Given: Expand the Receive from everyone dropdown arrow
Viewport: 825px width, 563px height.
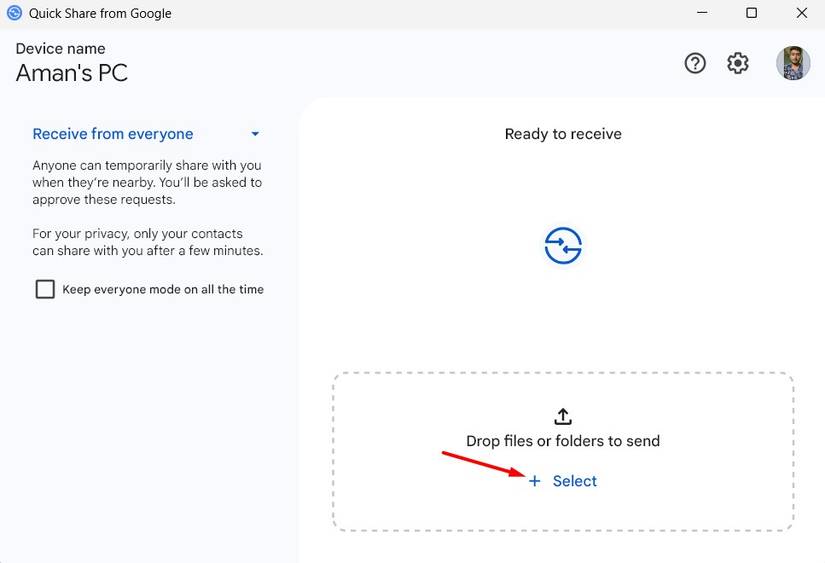Looking at the screenshot, I should click(x=255, y=134).
